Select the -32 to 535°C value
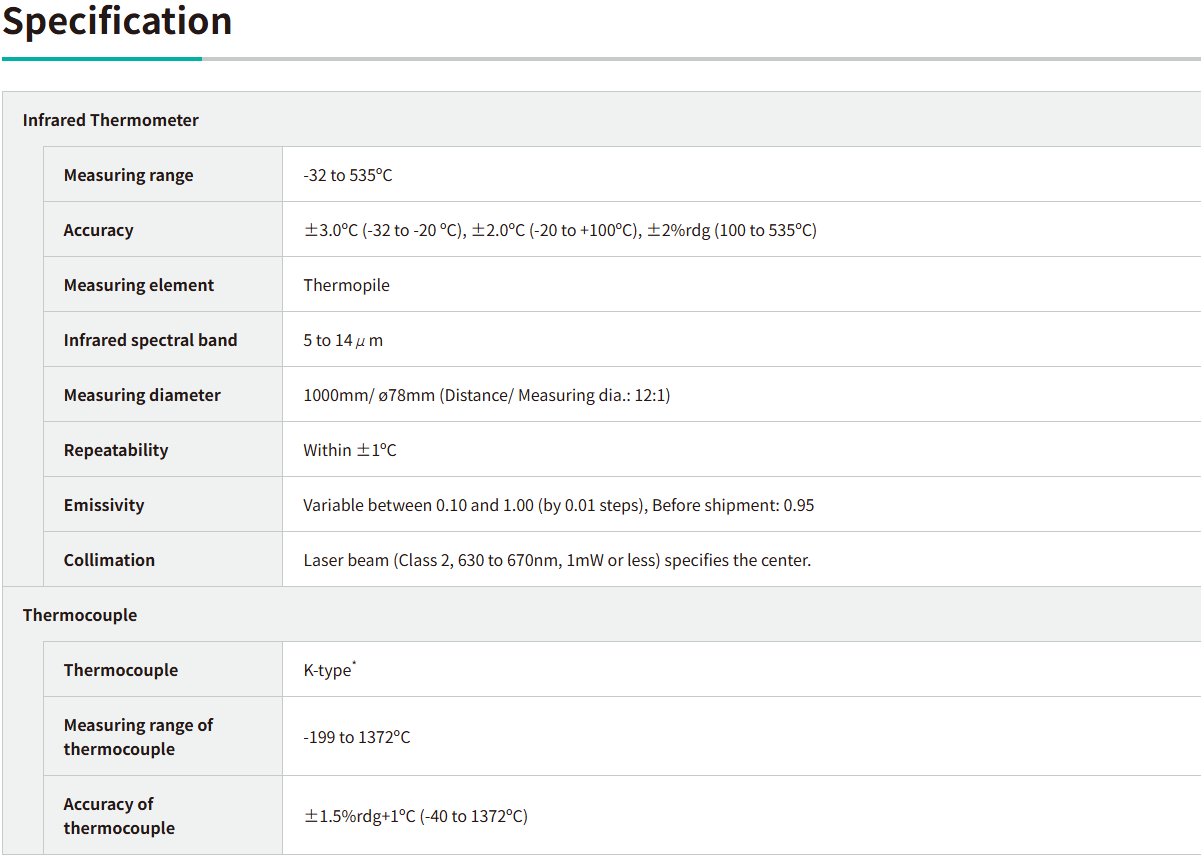 tap(348, 175)
